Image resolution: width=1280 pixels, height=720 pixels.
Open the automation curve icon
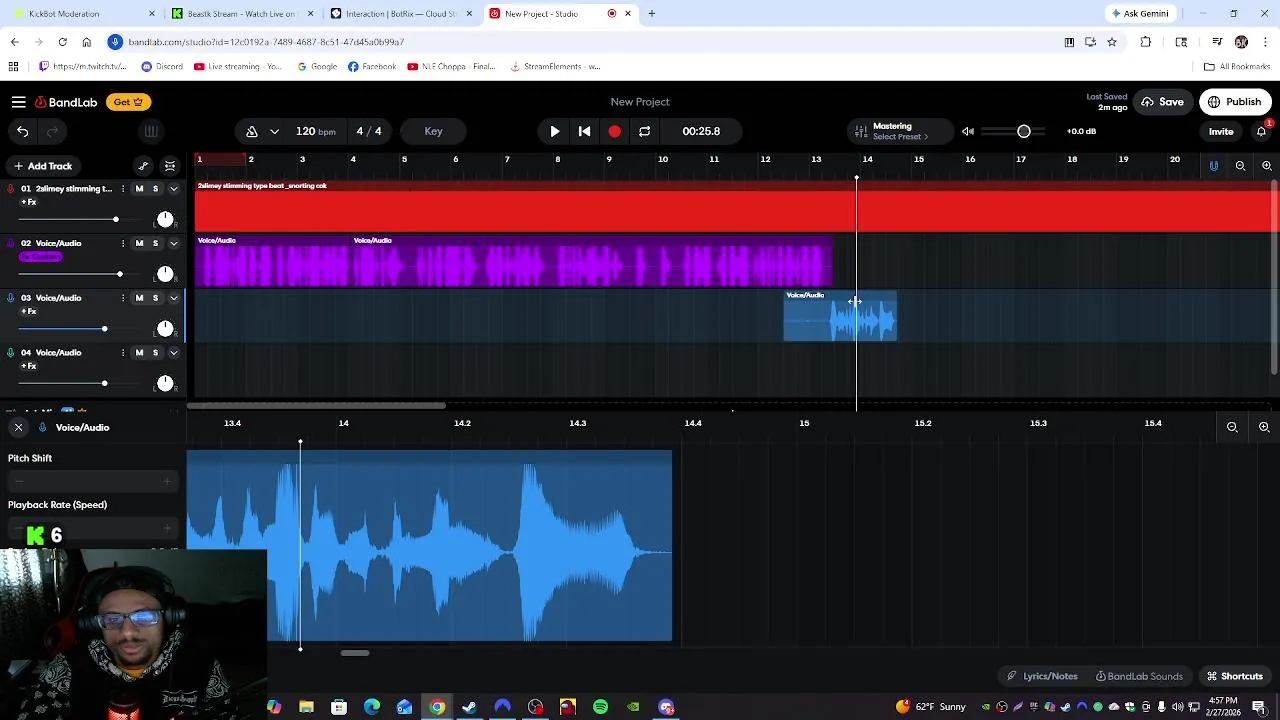tap(143, 166)
